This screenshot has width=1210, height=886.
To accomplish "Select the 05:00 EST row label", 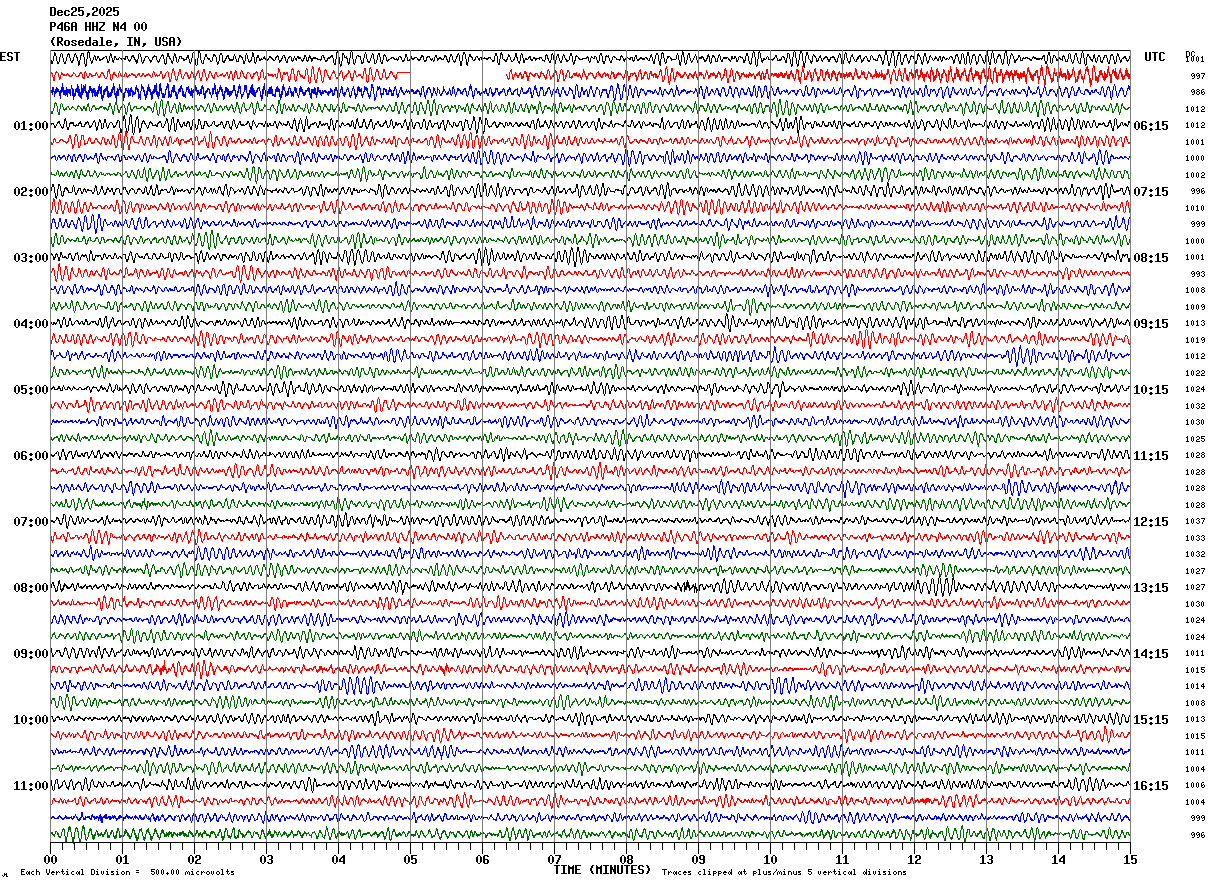I will [x=31, y=390].
